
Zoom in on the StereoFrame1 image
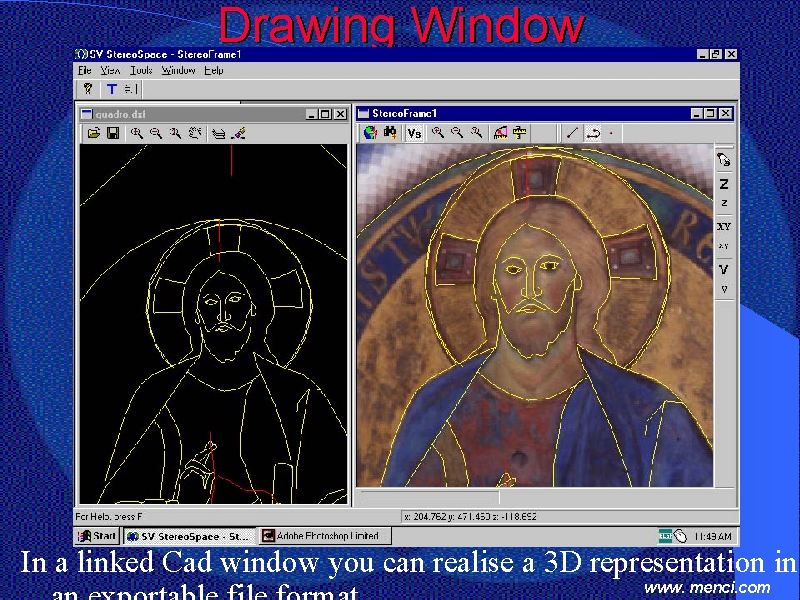[437, 133]
